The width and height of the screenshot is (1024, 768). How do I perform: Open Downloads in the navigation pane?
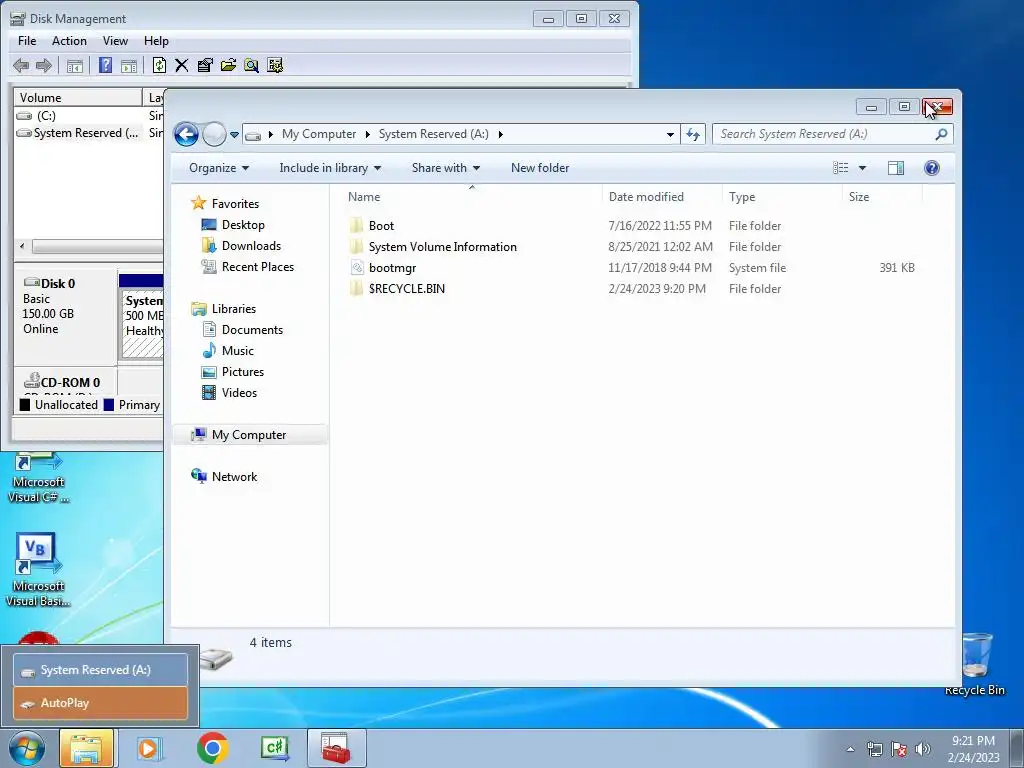point(242,246)
